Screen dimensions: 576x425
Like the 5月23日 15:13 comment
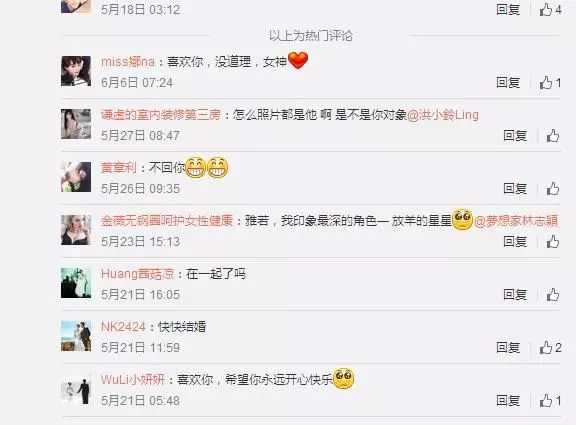[x=552, y=242]
